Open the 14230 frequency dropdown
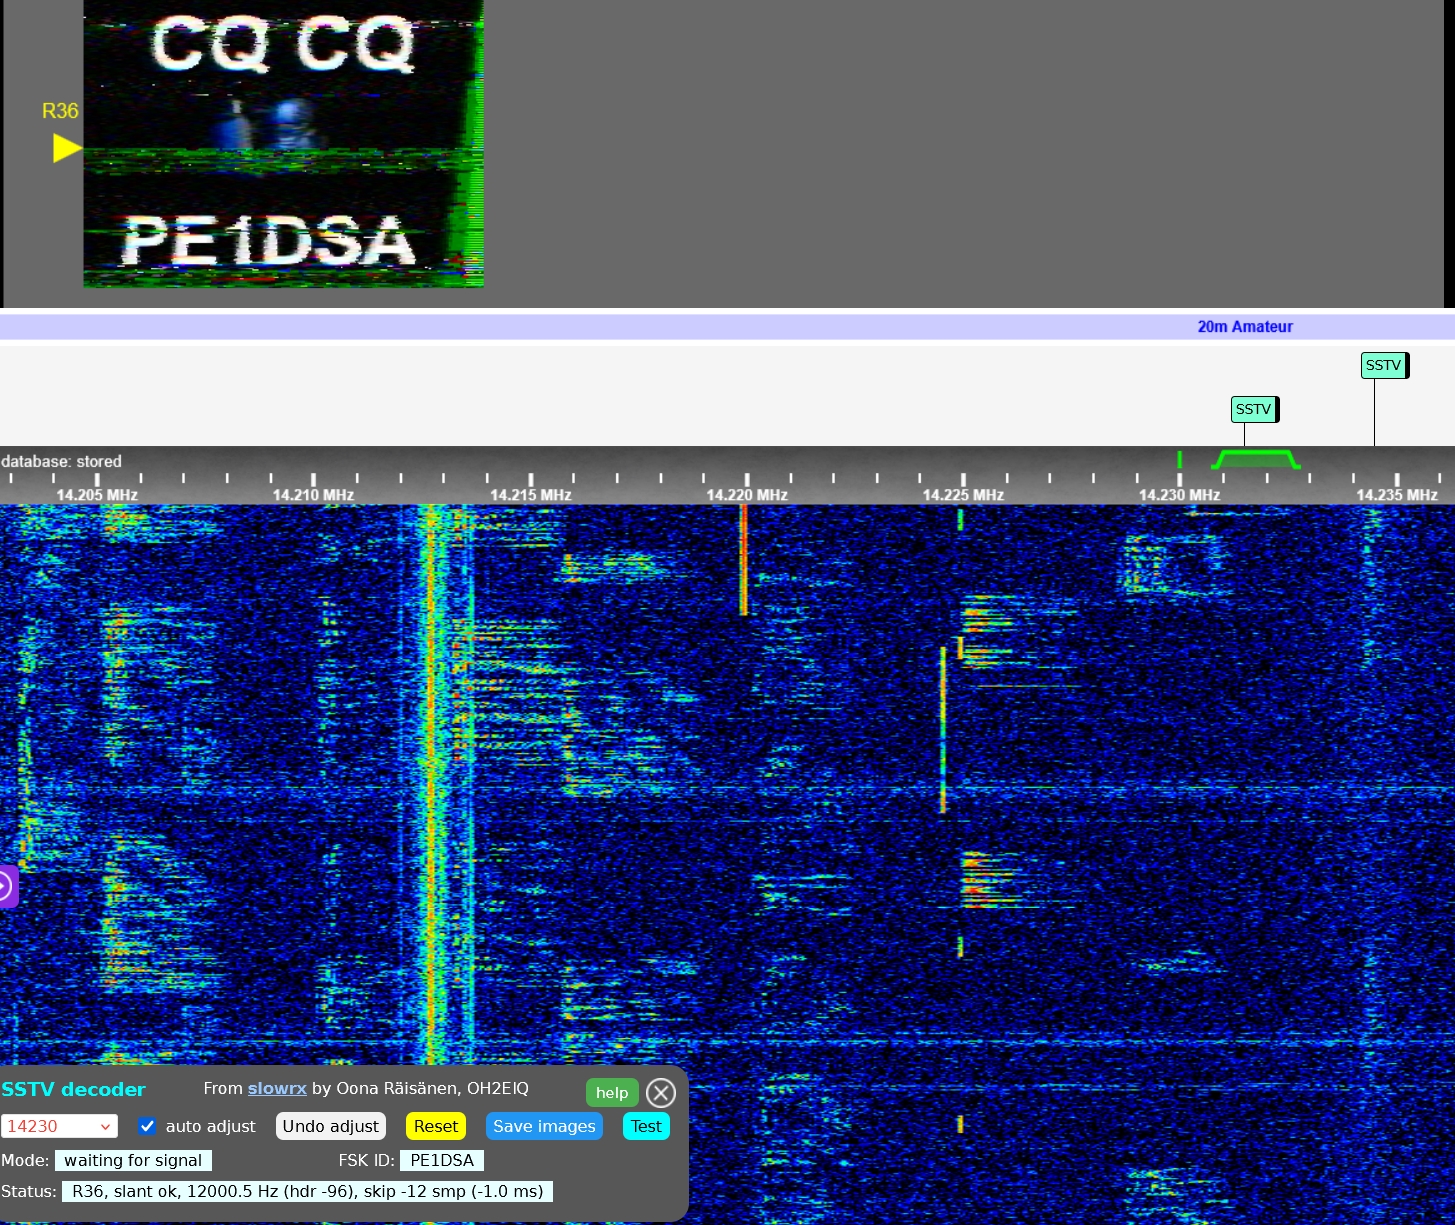 pos(59,1126)
